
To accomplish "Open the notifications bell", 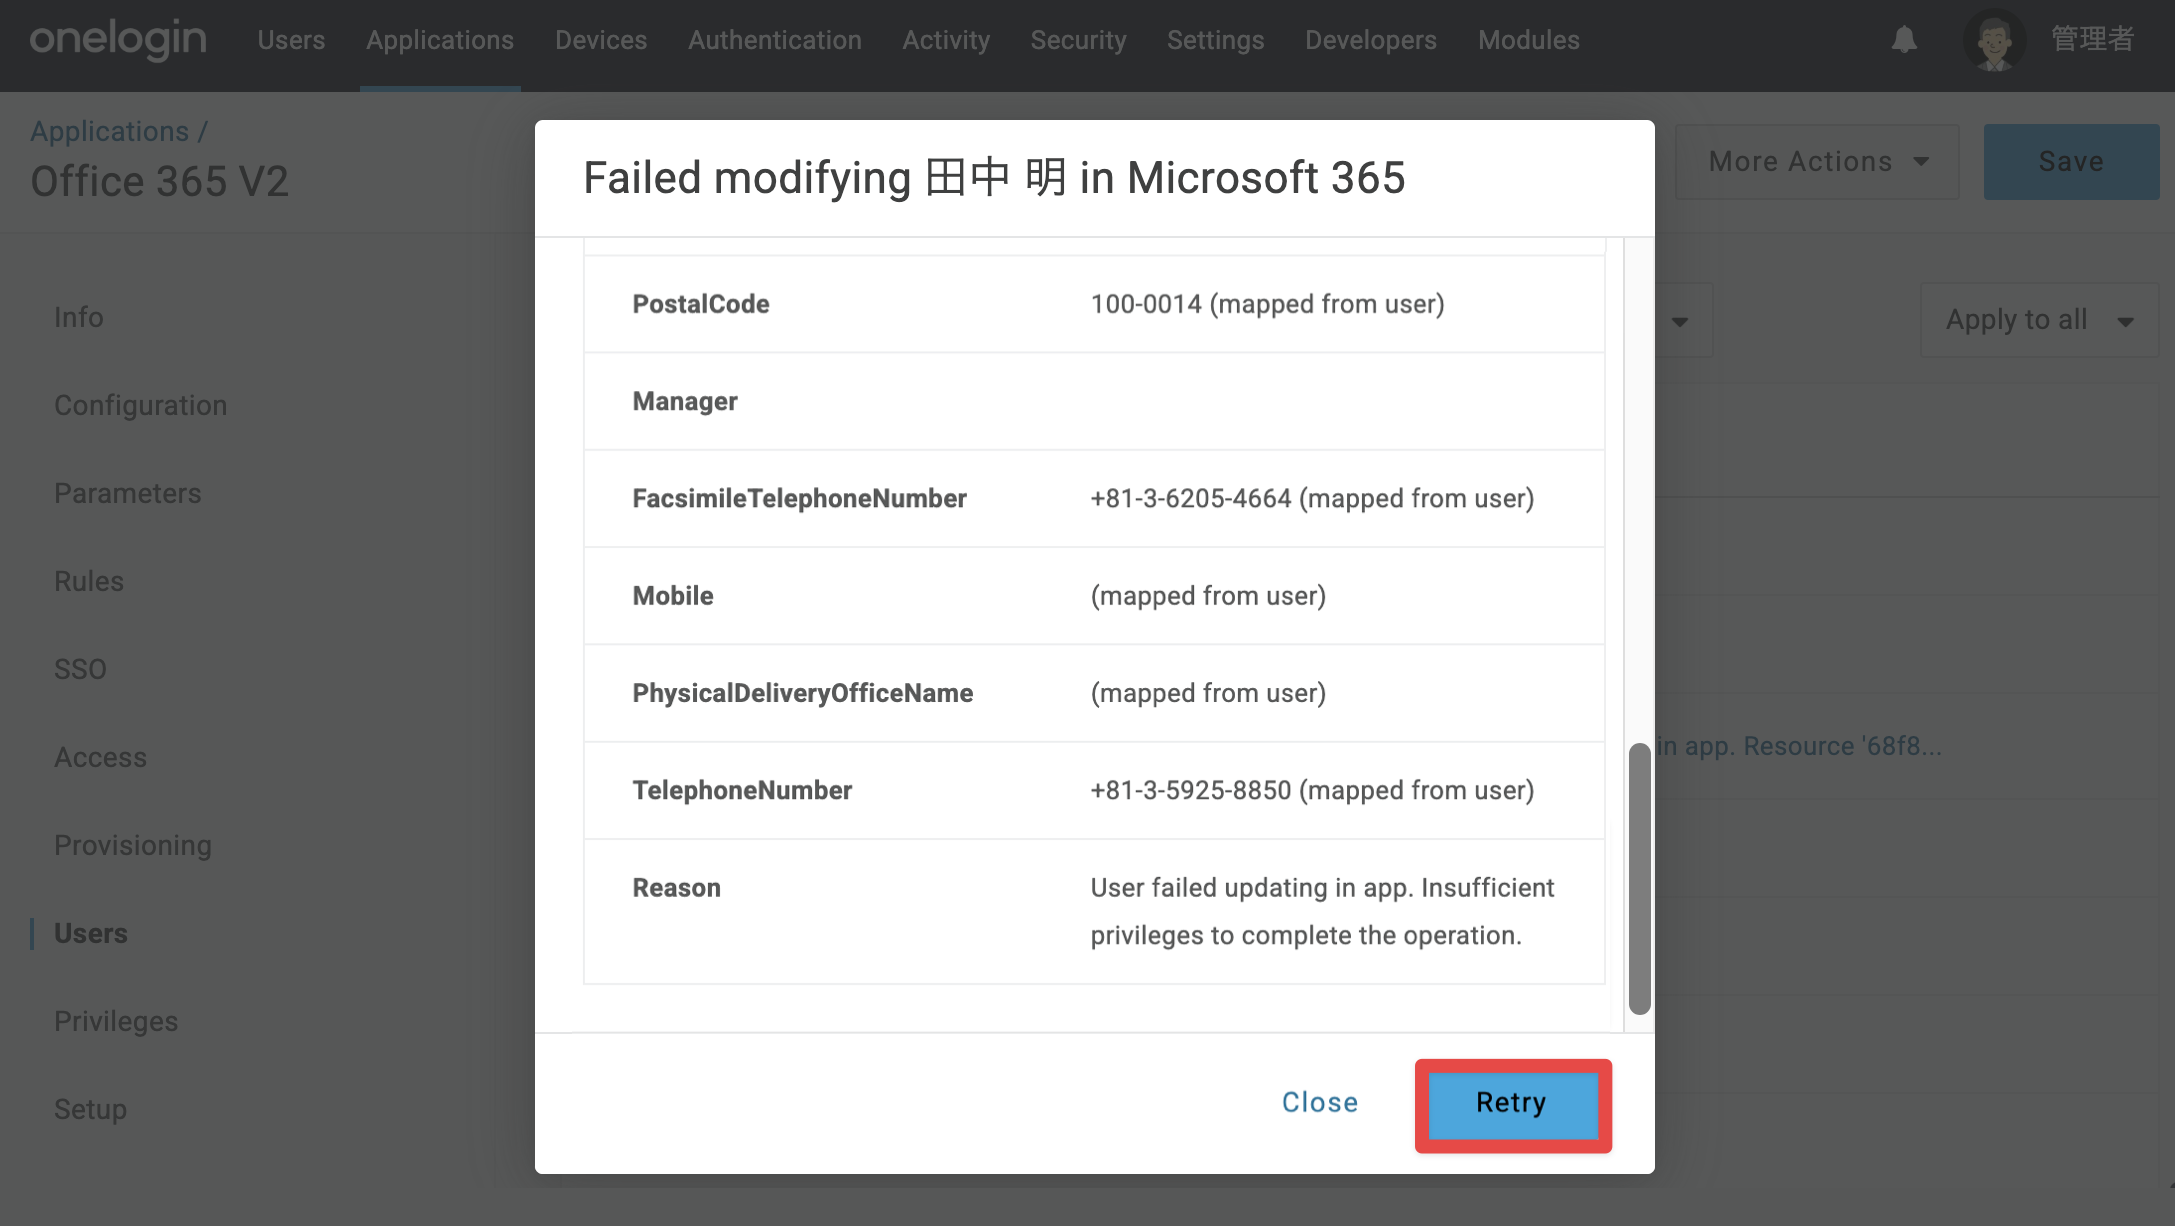I will (1904, 40).
